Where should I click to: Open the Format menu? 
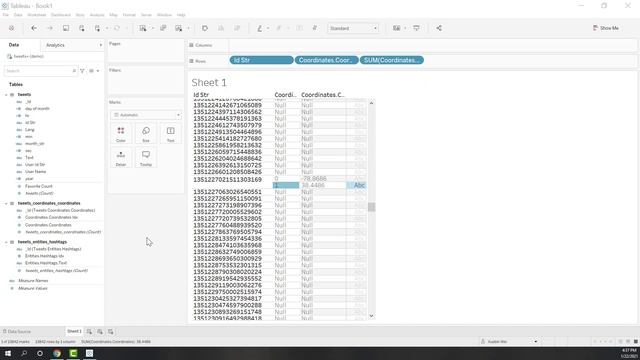(x=129, y=15)
